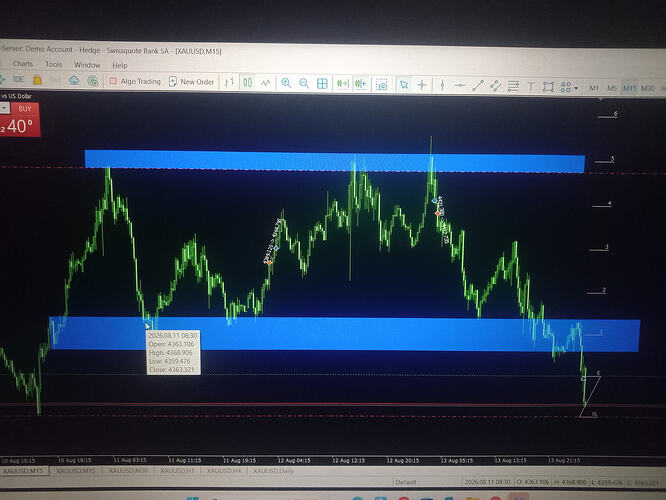This screenshot has height=500, width=666.
Task: Click the small arrow left of BUY
Action: pos(4,108)
